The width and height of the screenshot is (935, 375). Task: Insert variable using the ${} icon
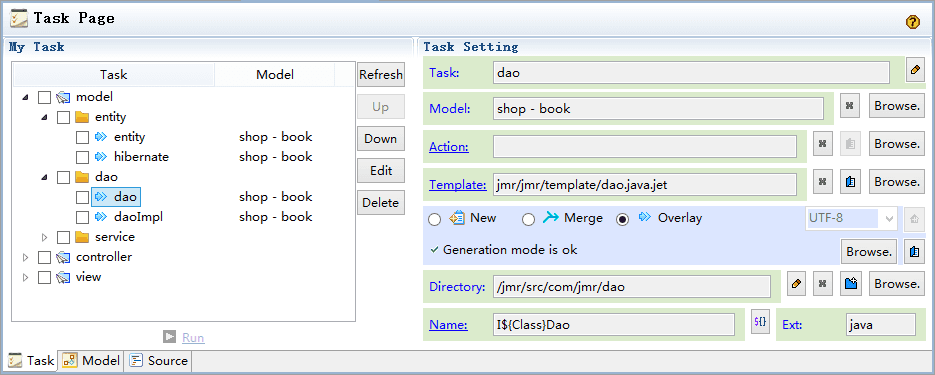point(760,321)
